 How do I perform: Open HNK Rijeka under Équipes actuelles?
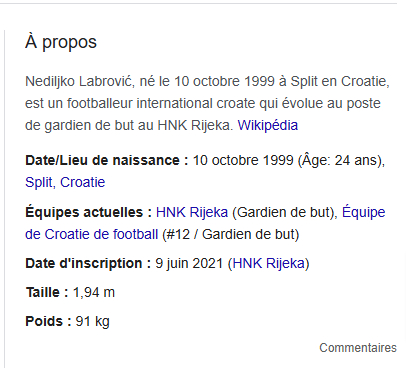192,212
